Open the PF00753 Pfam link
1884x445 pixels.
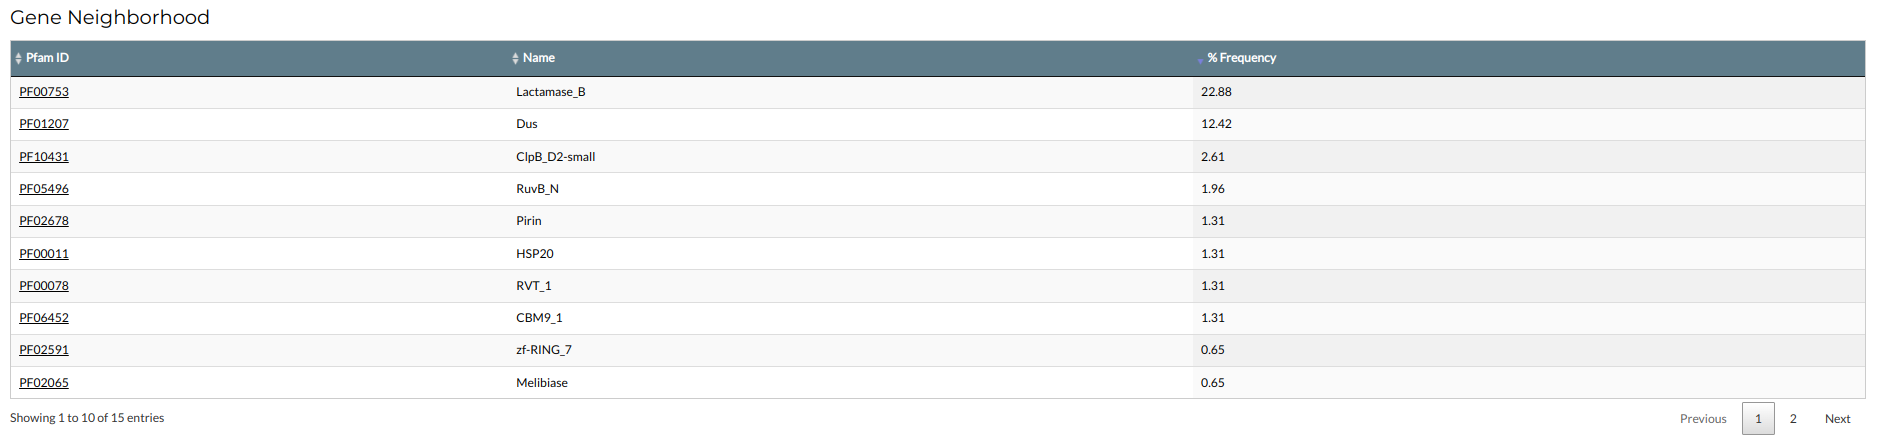coord(44,92)
